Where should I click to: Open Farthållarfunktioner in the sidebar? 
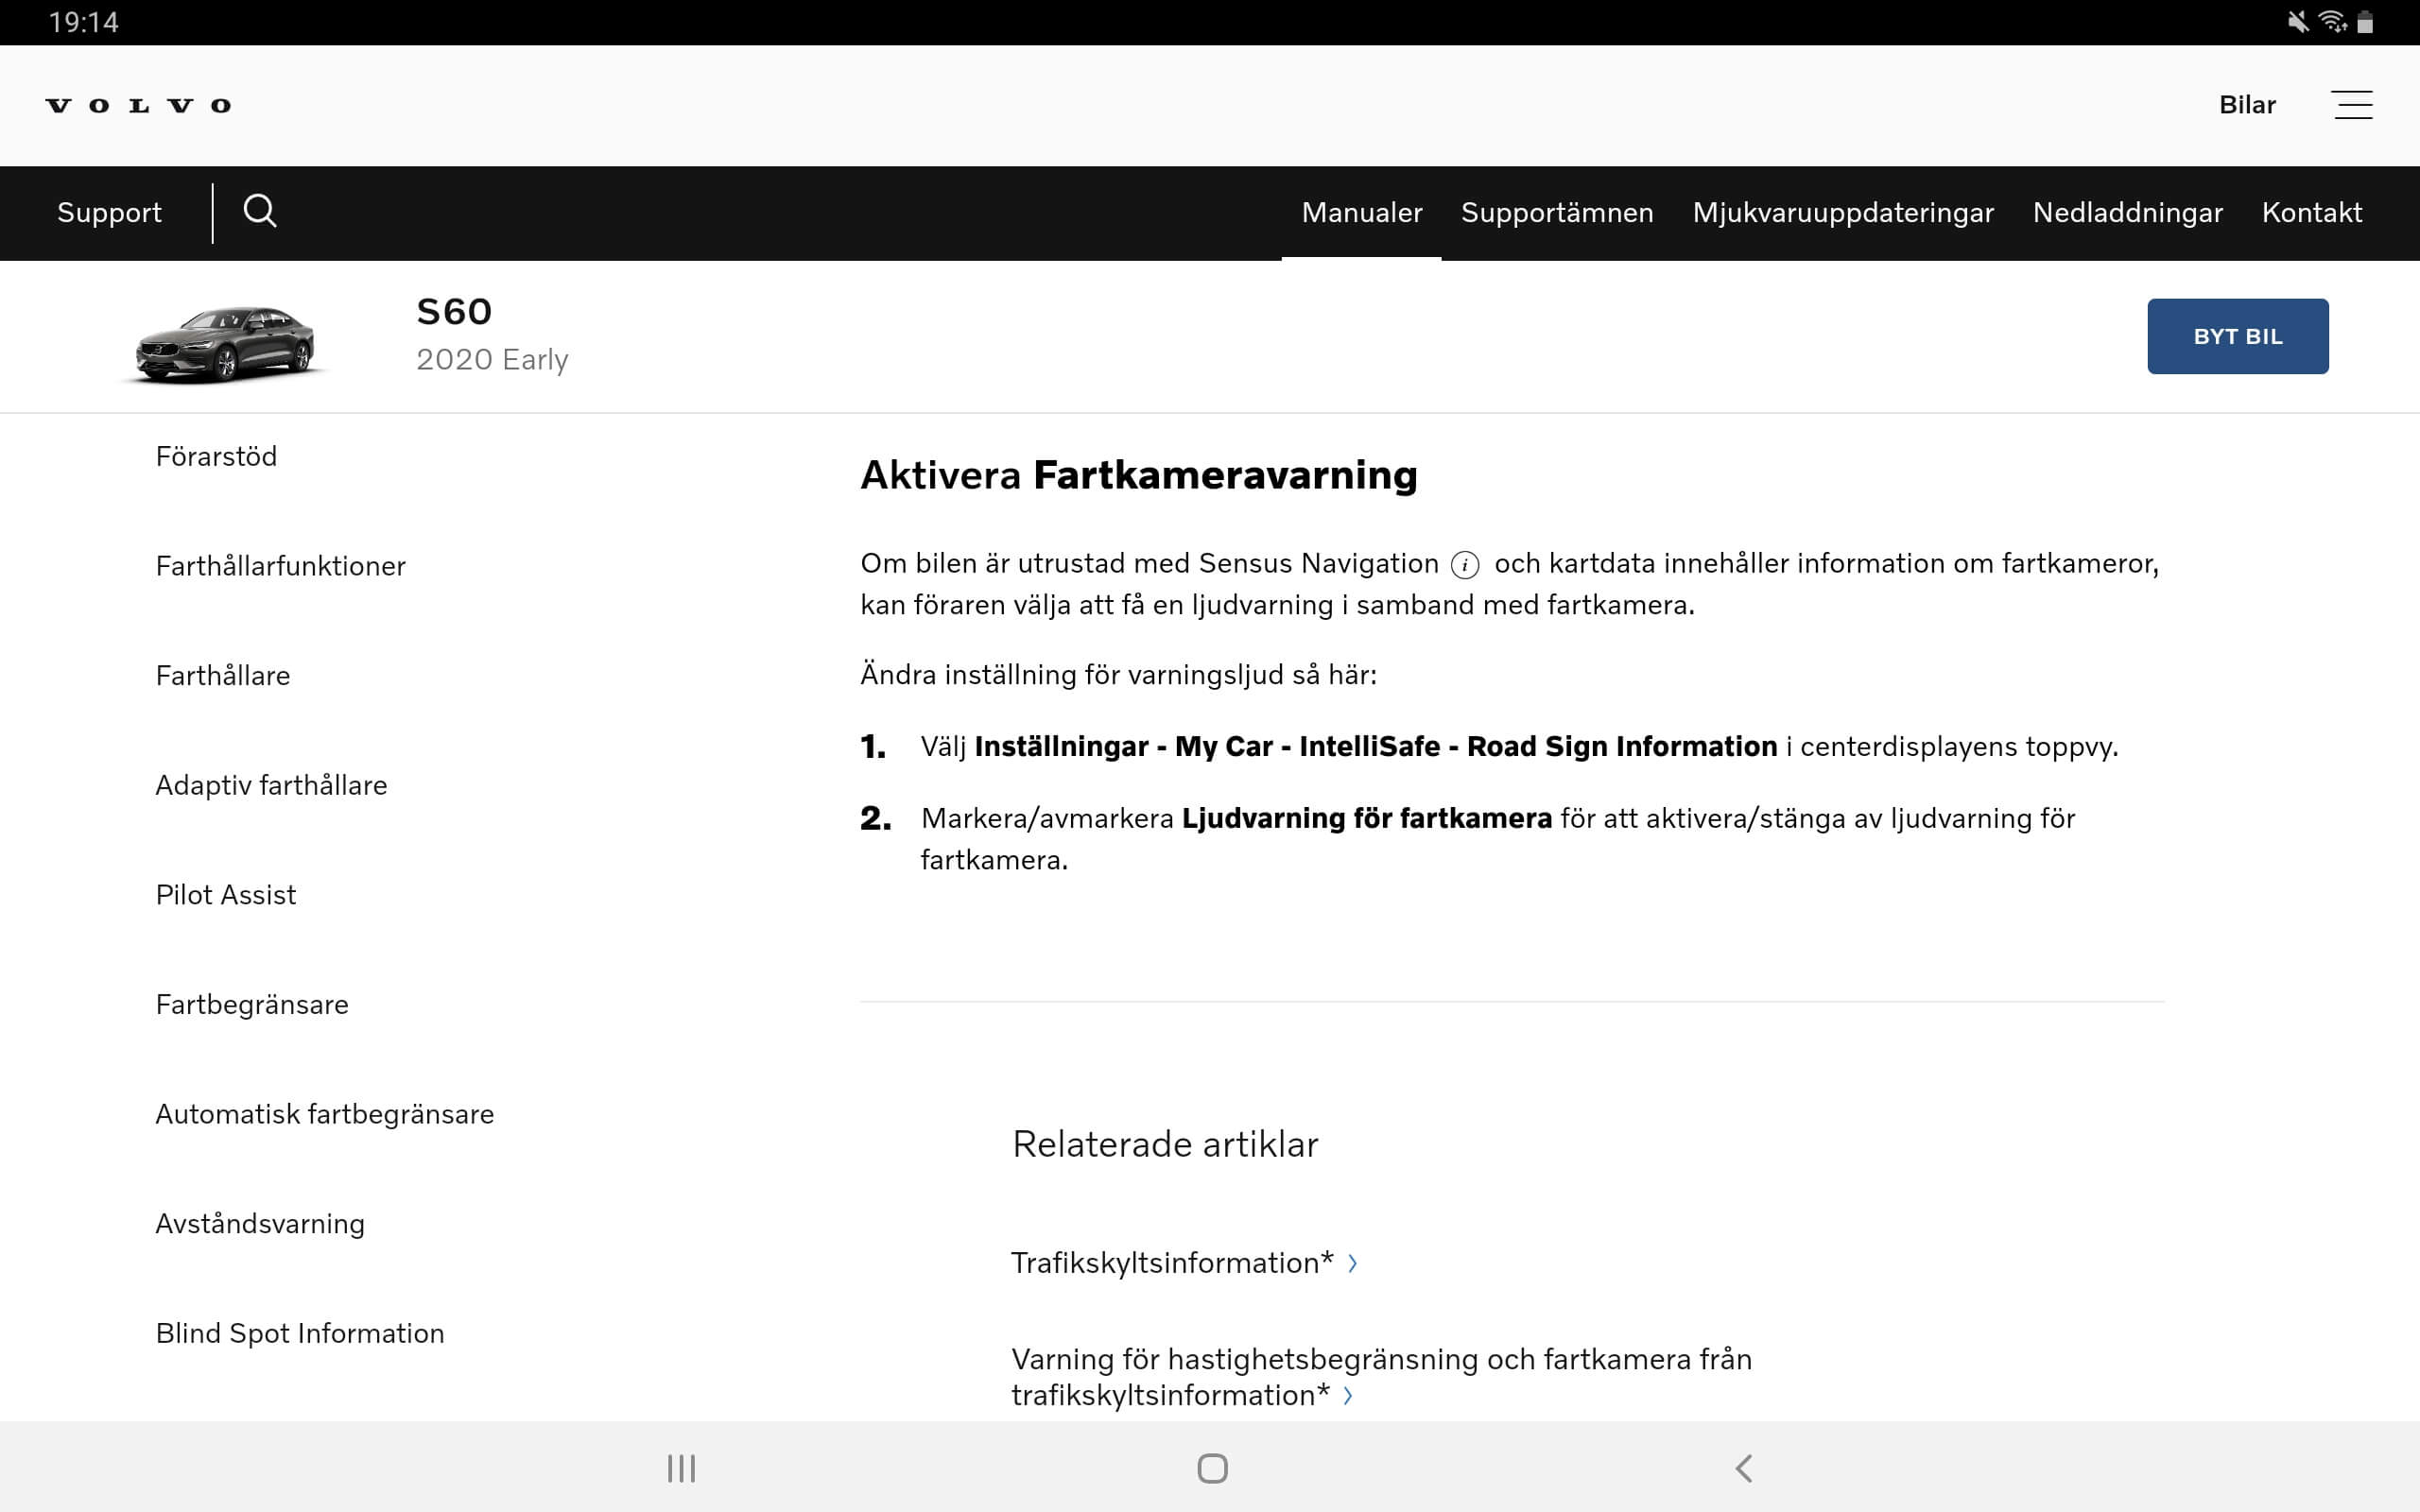(x=280, y=566)
